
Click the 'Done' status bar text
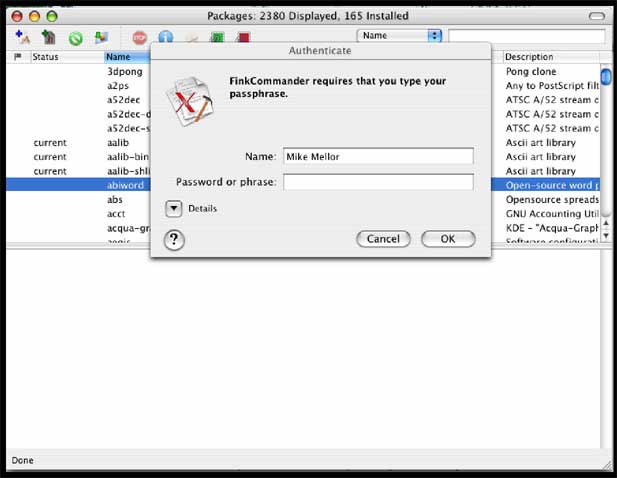[x=22, y=460]
